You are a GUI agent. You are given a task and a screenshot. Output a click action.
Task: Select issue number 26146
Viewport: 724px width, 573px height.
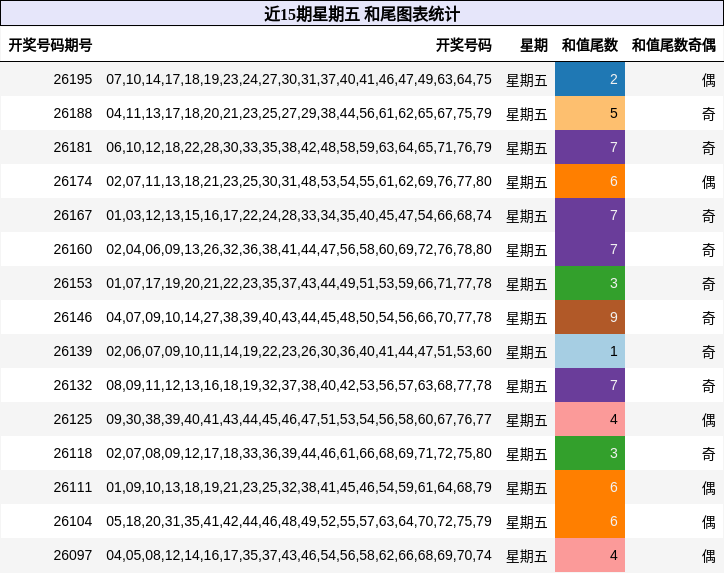click(x=73, y=318)
